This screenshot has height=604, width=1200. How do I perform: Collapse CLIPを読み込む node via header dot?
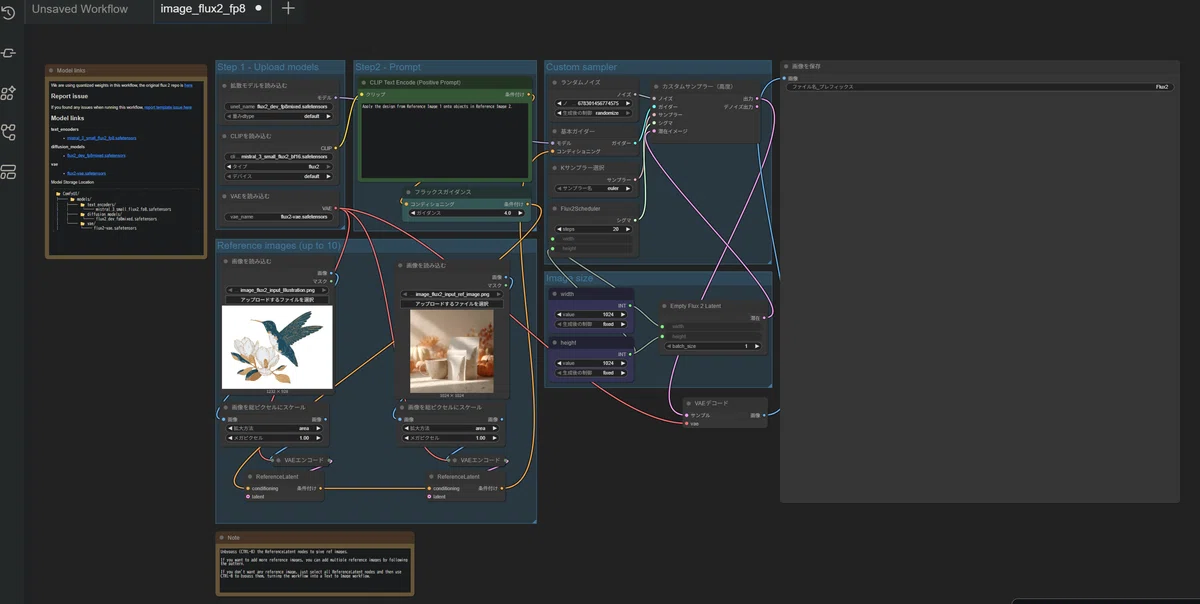pos(224,135)
